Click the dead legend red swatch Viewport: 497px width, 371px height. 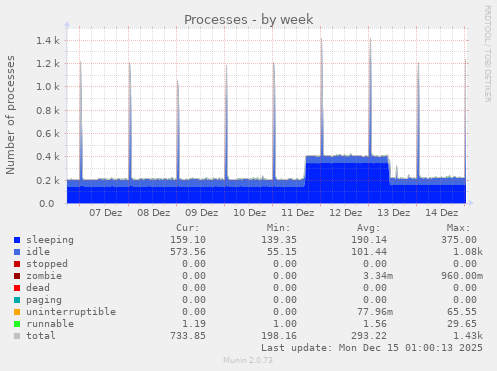pos(17,288)
